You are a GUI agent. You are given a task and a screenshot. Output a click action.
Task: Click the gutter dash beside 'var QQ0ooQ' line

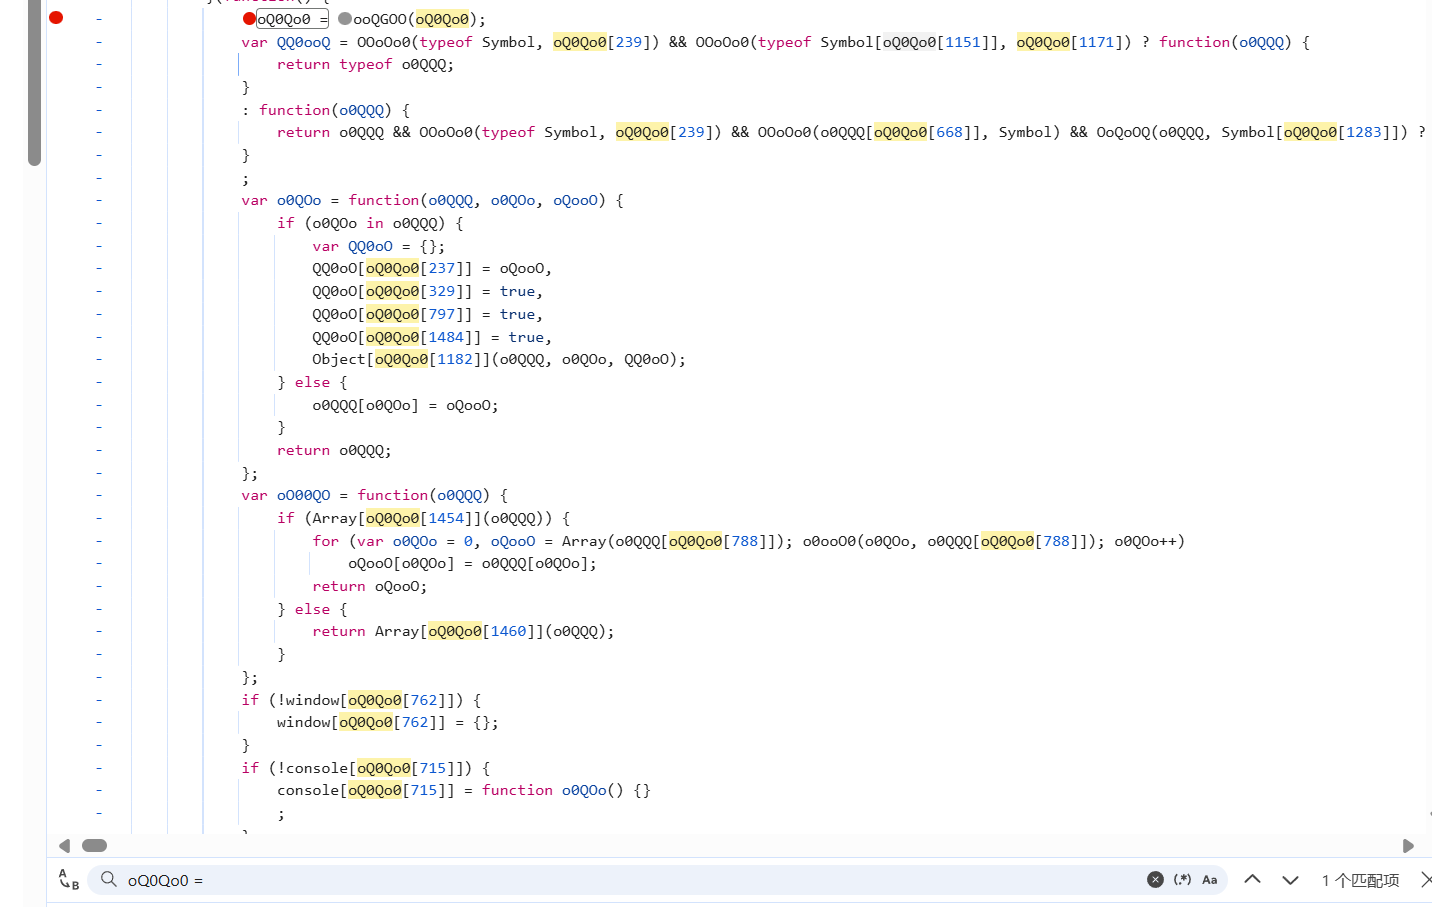click(x=99, y=42)
